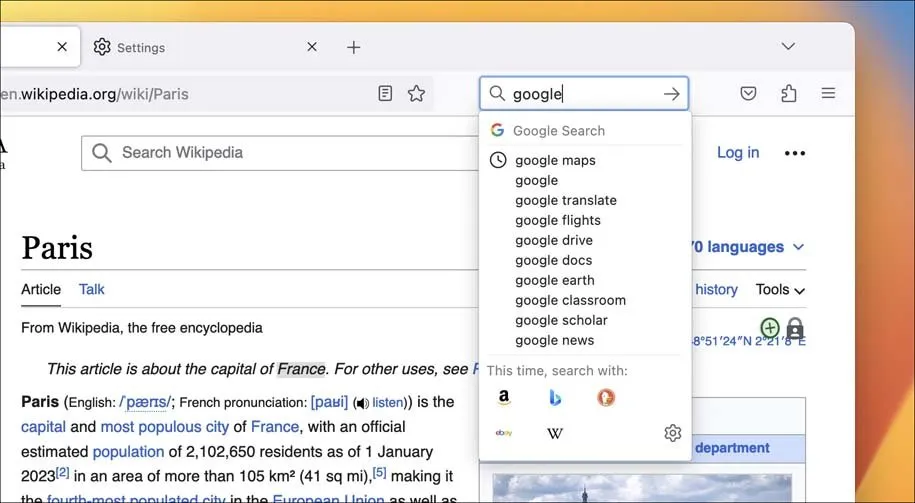Screen dimensions: 915x503
Task: Search with the Bing icon
Action: coord(555,398)
